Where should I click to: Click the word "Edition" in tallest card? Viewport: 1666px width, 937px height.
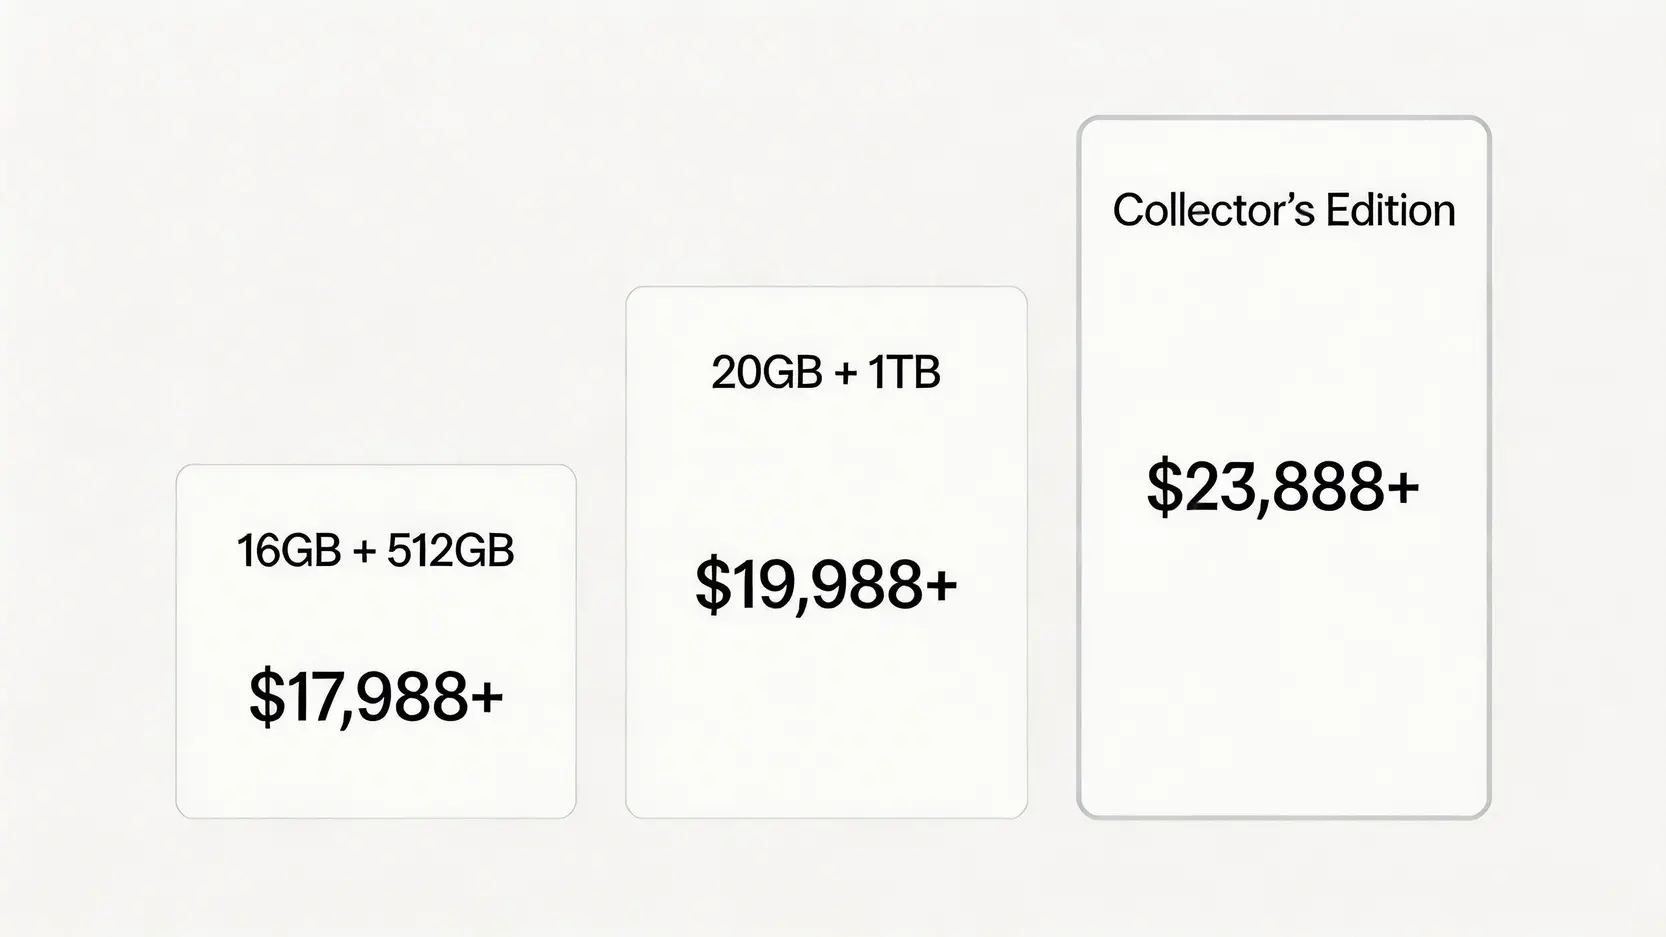coord(1390,211)
